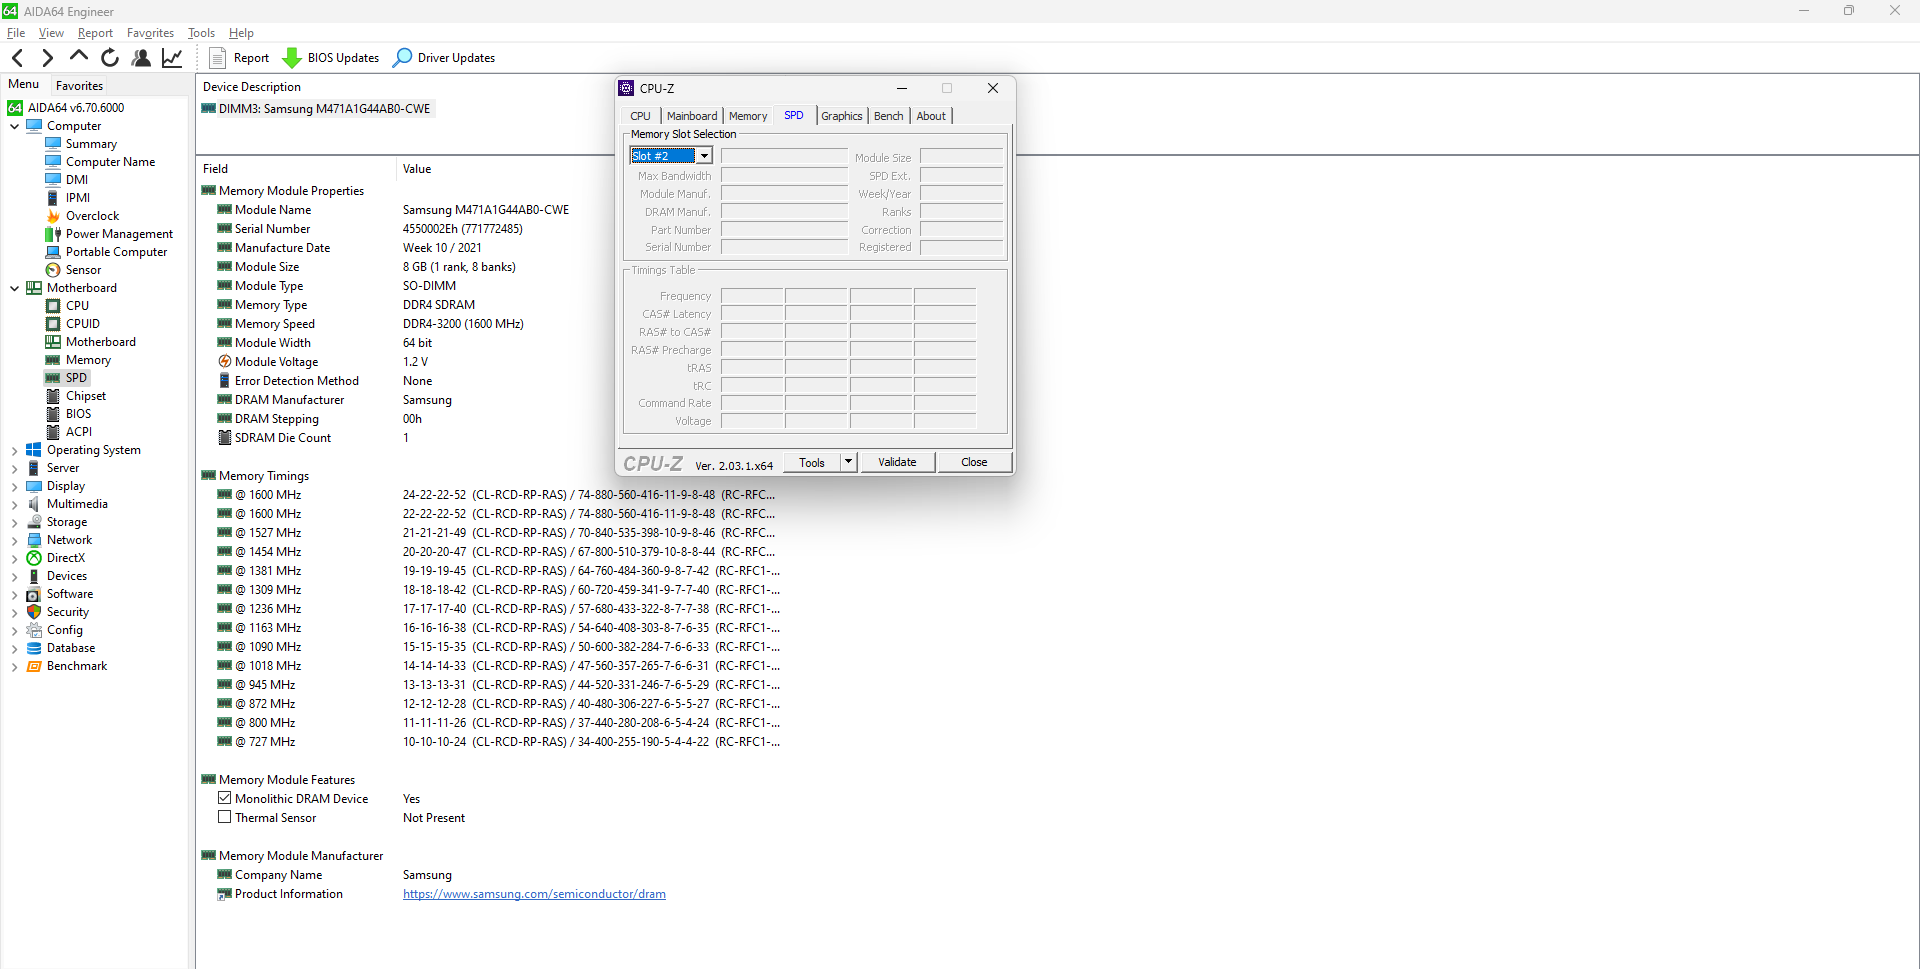Click the Benchmark icon item
Image resolution: width=1920 pixels, height=969 pixels.
coord(34,666)
